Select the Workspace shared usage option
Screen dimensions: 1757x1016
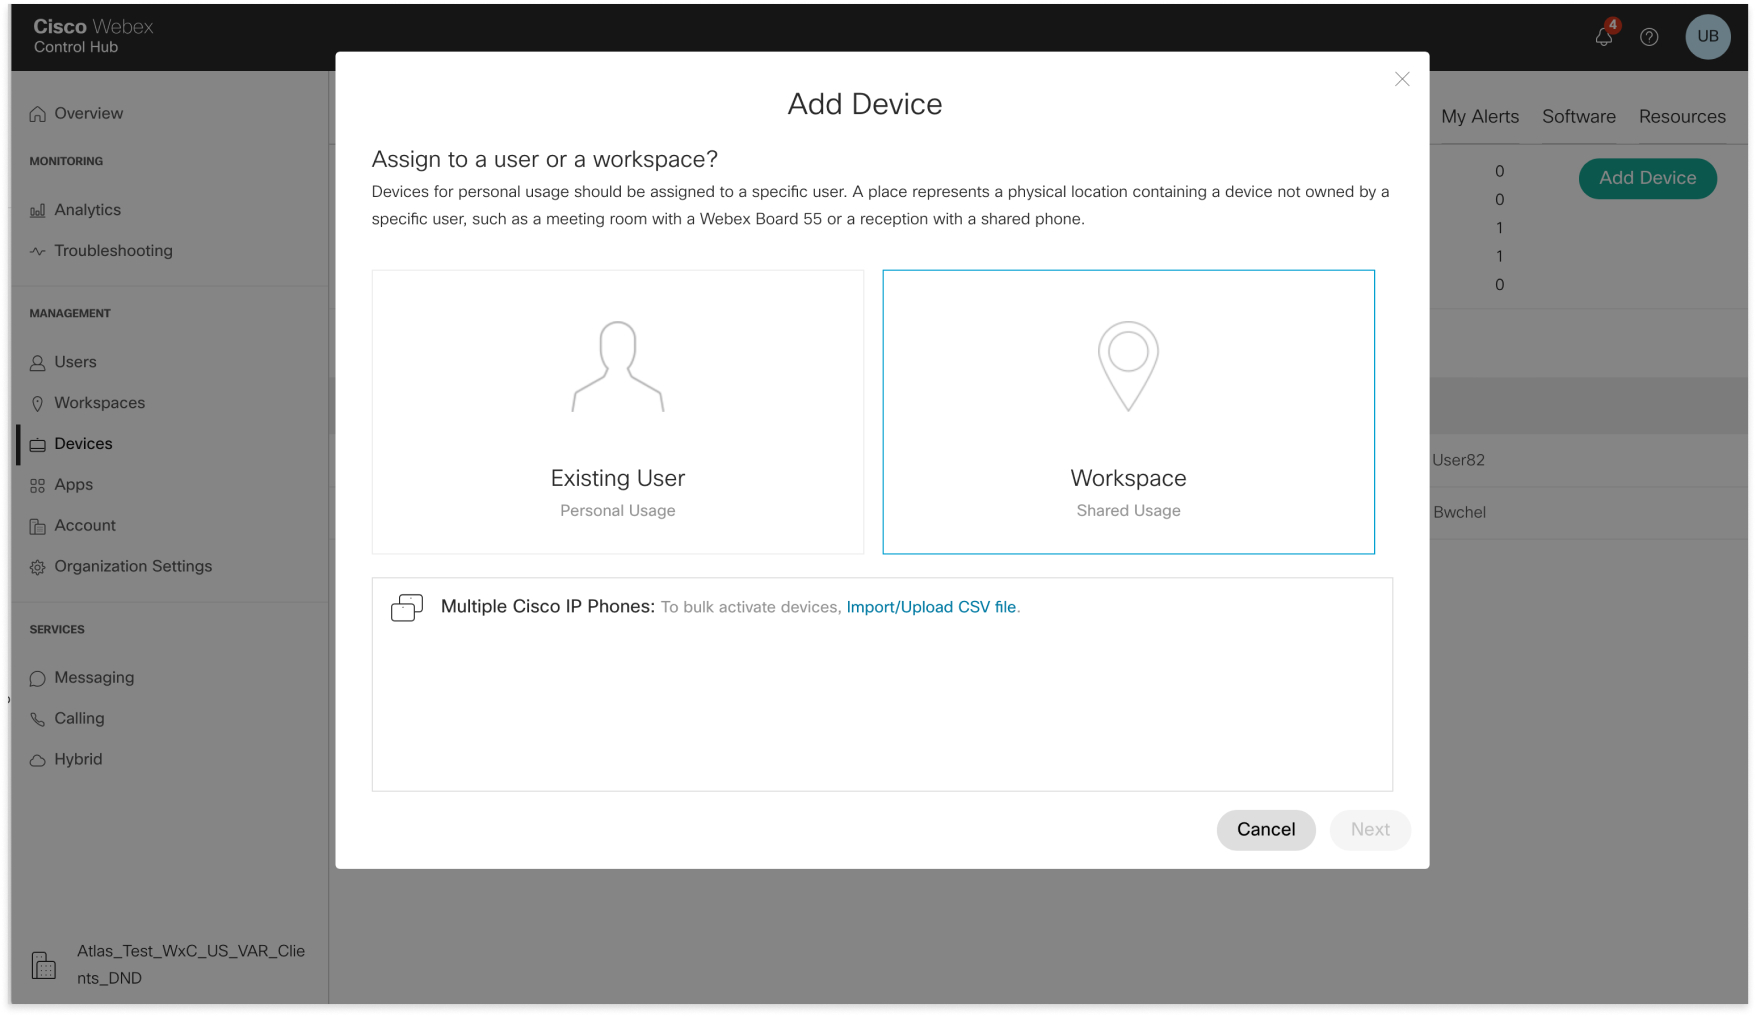(1128, 412)
